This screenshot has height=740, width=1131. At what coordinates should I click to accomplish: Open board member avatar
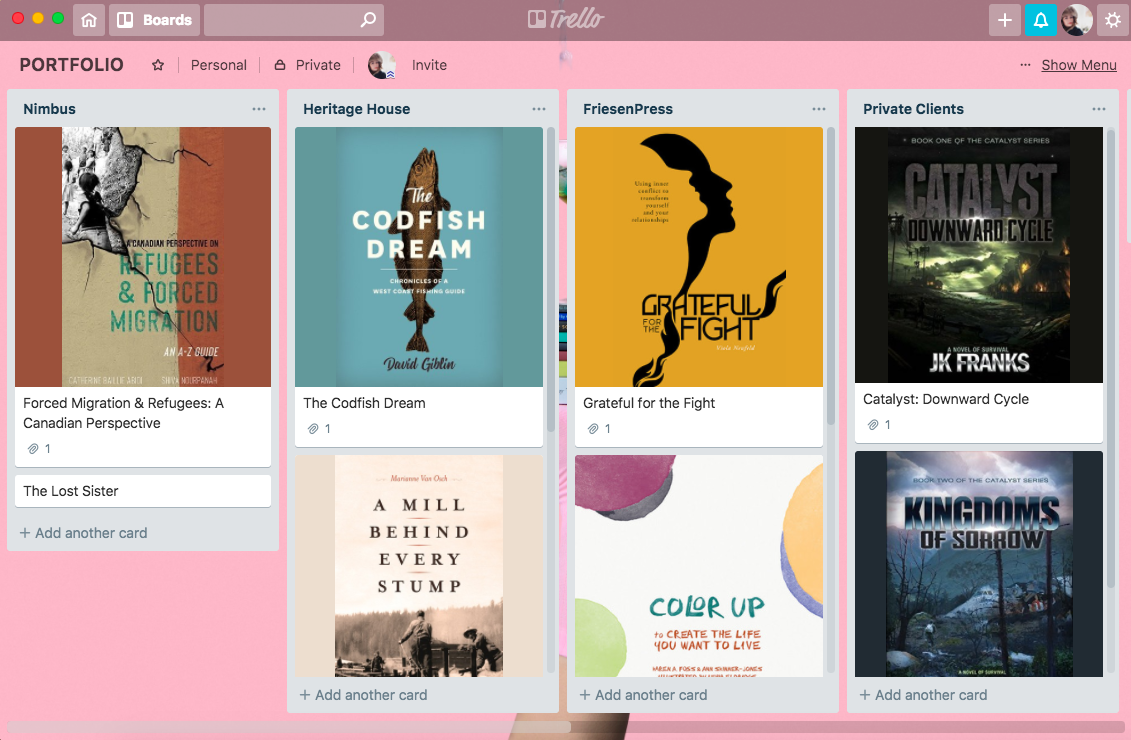pyautogui.click(x=382, y=65)
